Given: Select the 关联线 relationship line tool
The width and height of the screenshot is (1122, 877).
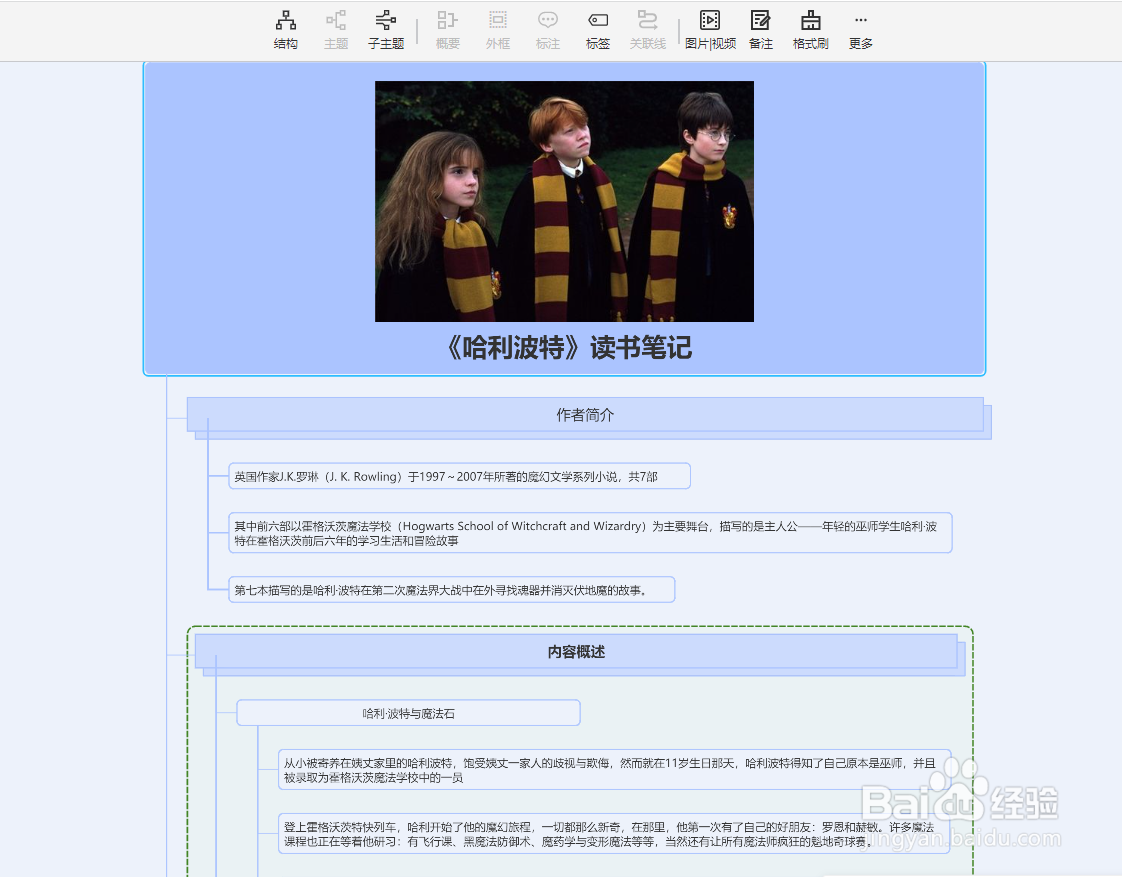Looking at the screenshot, I should 648,30.
